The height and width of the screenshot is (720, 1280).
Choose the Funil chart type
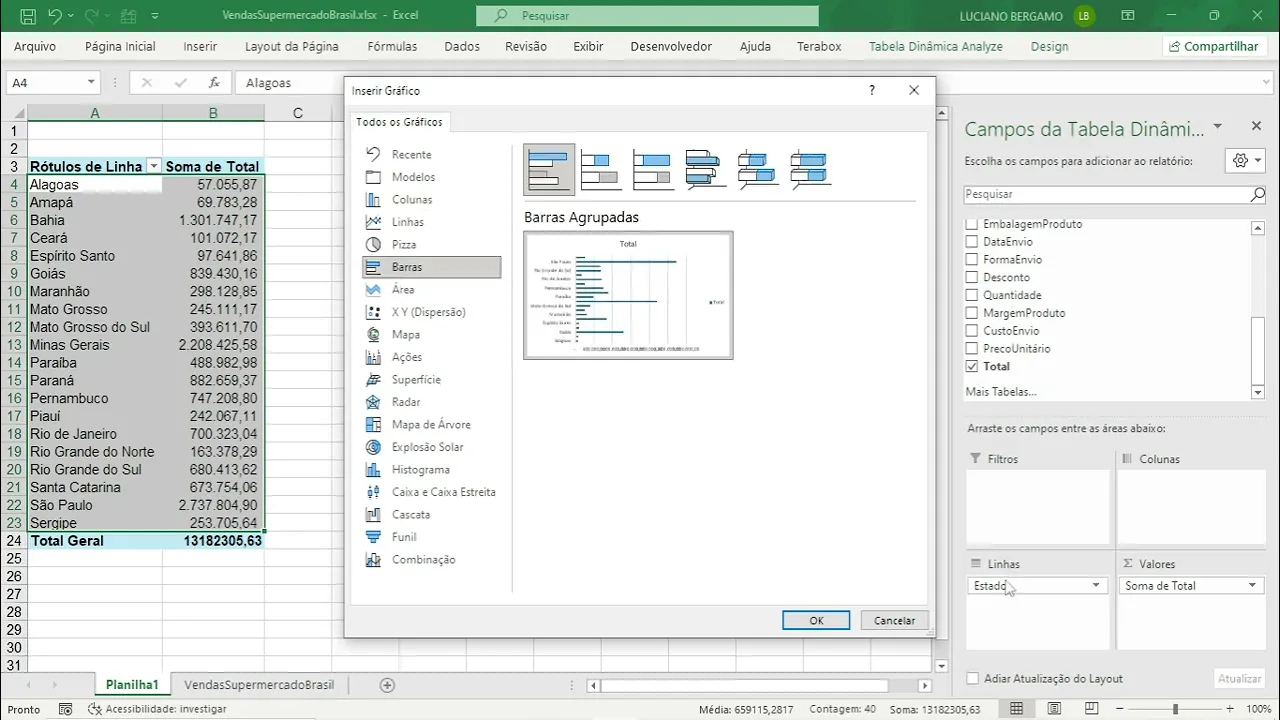point(431,537)
